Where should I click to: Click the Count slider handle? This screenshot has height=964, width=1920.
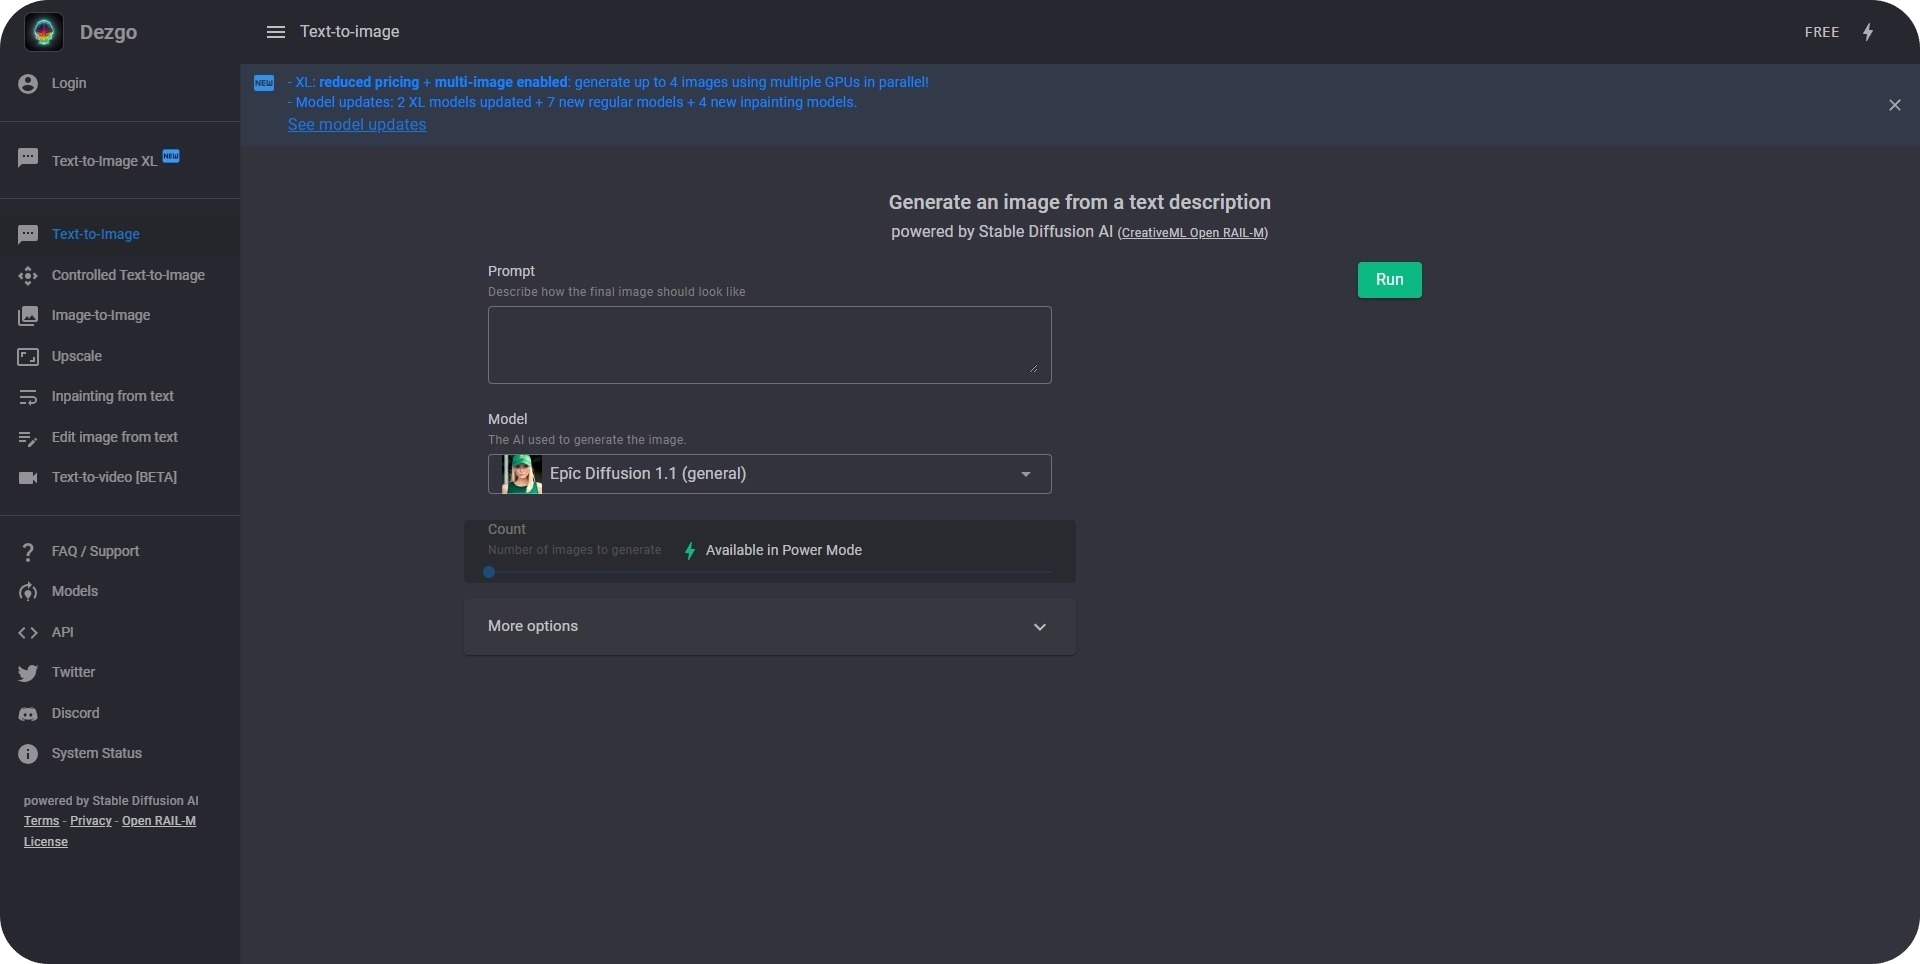tap(489, 573)
